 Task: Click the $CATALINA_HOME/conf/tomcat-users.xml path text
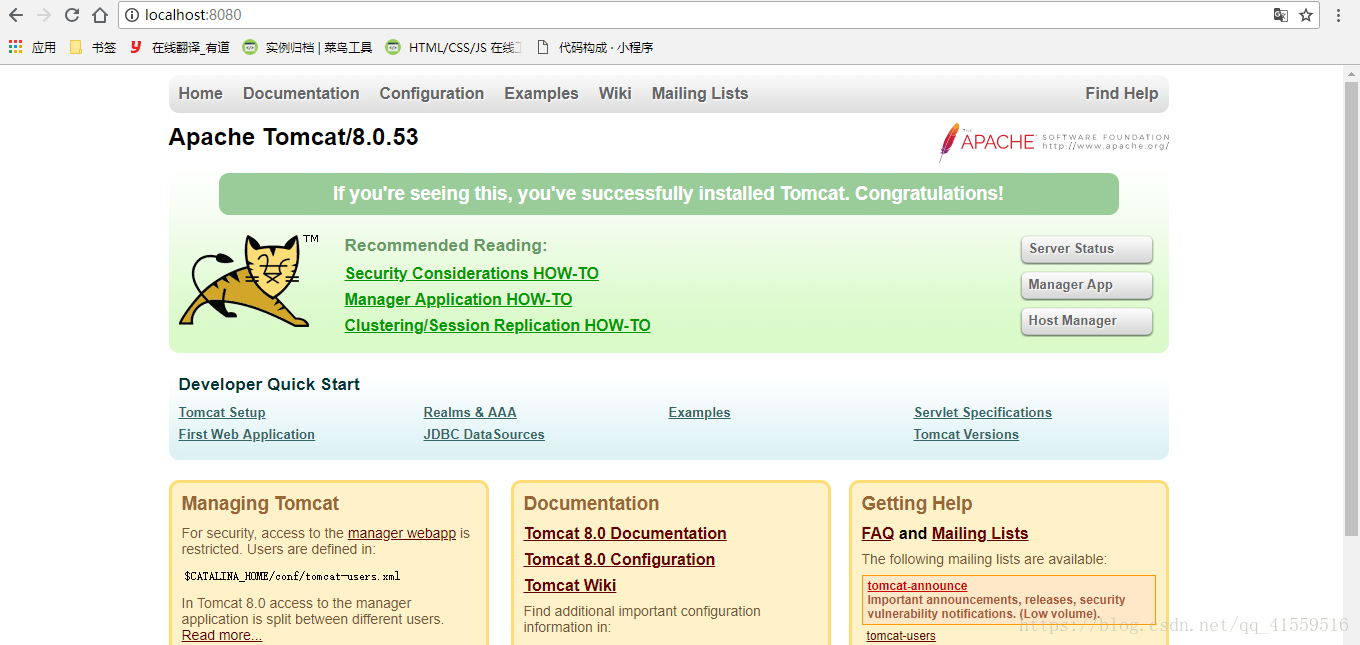[292, 577]
